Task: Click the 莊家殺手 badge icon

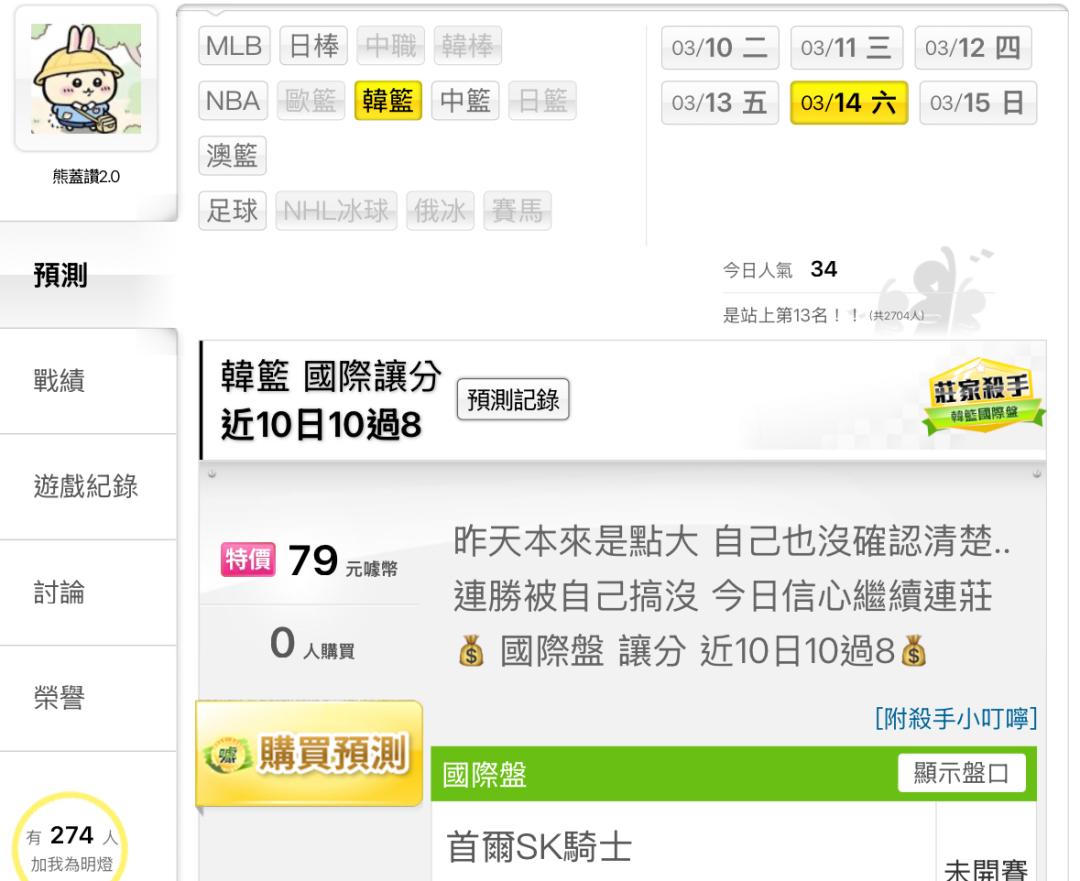Action: coord(984,395)
